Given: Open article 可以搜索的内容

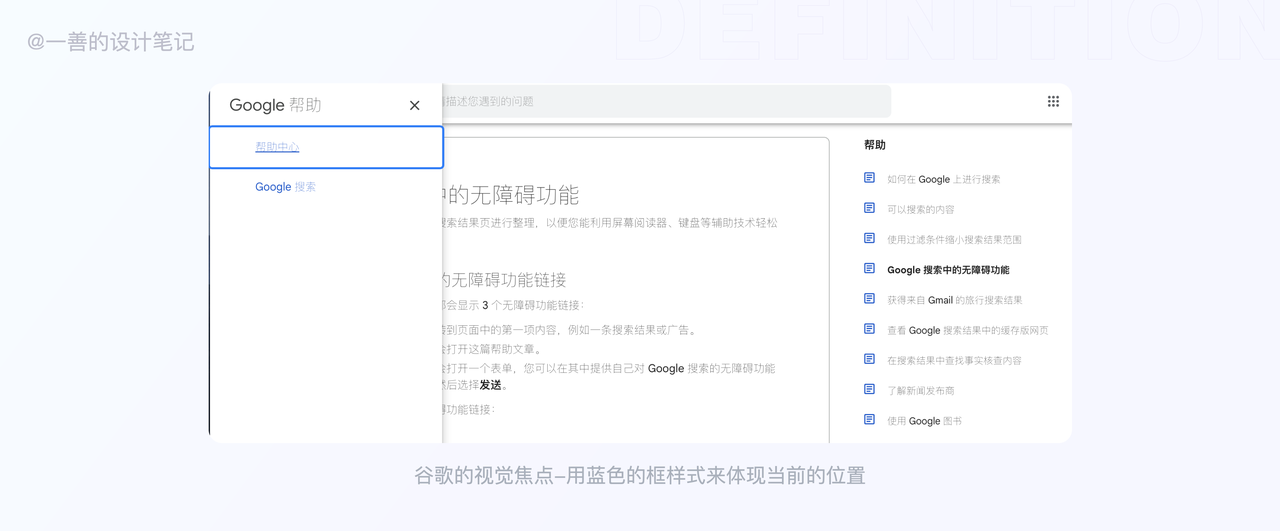Looking at the screenshot, I should 921,210.
